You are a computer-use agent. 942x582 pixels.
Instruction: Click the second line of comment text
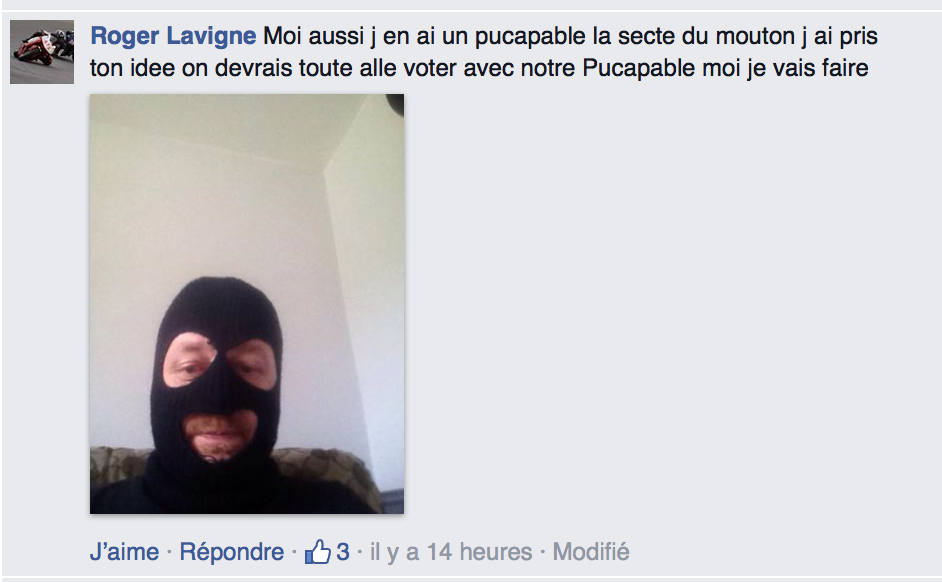coord(479,68)
